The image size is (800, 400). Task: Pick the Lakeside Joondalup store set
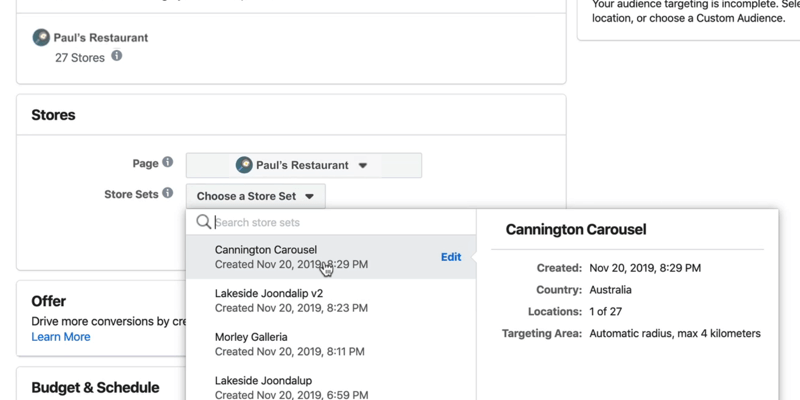[x=331, y=387]
